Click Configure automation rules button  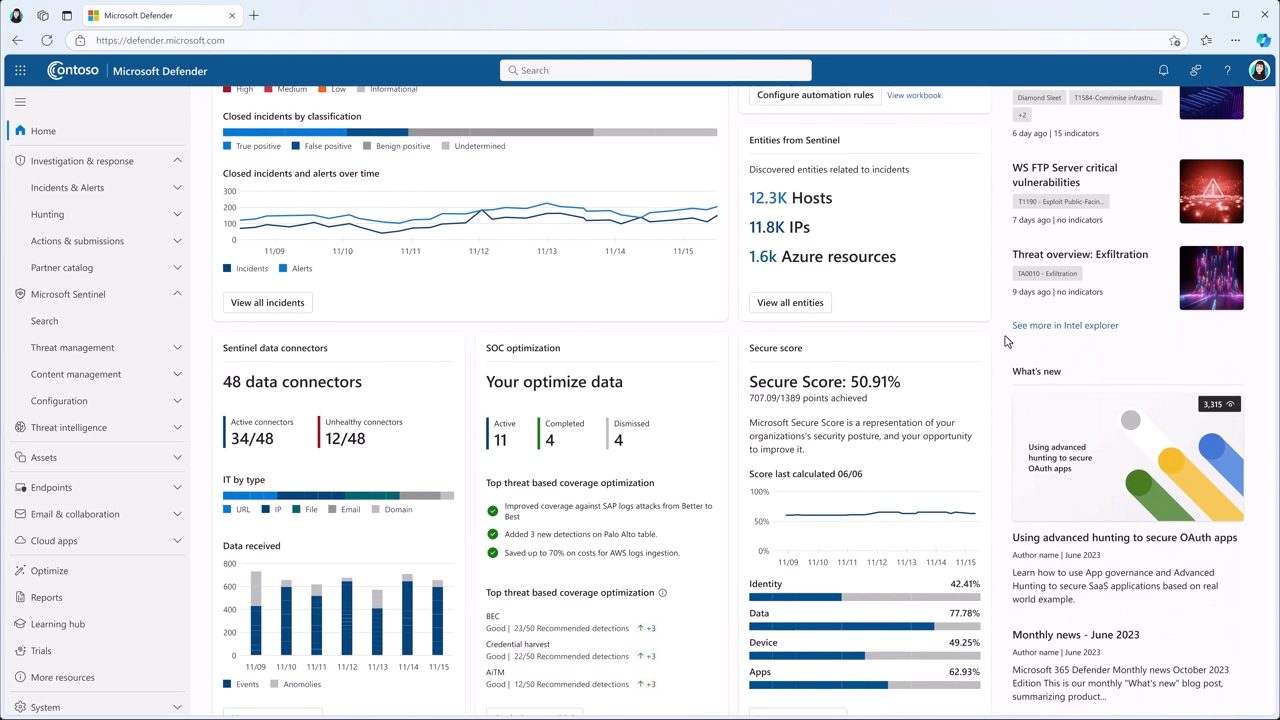815,95
